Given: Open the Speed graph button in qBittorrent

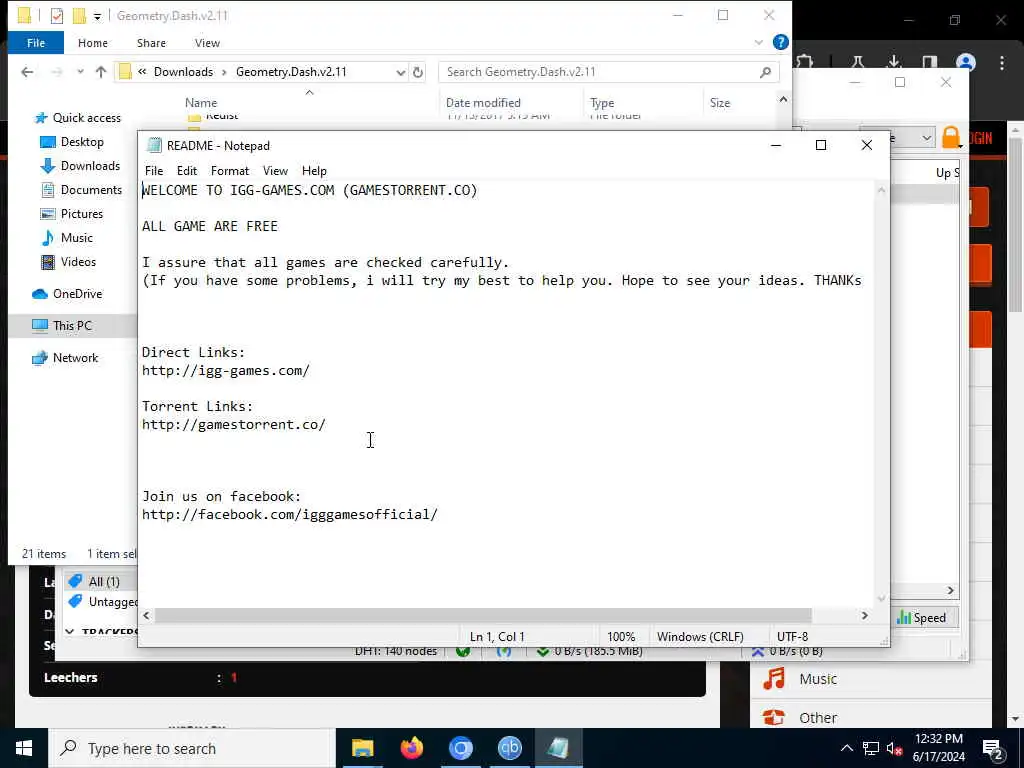Looking at the screenshot, I should click(x=921, y=617).
